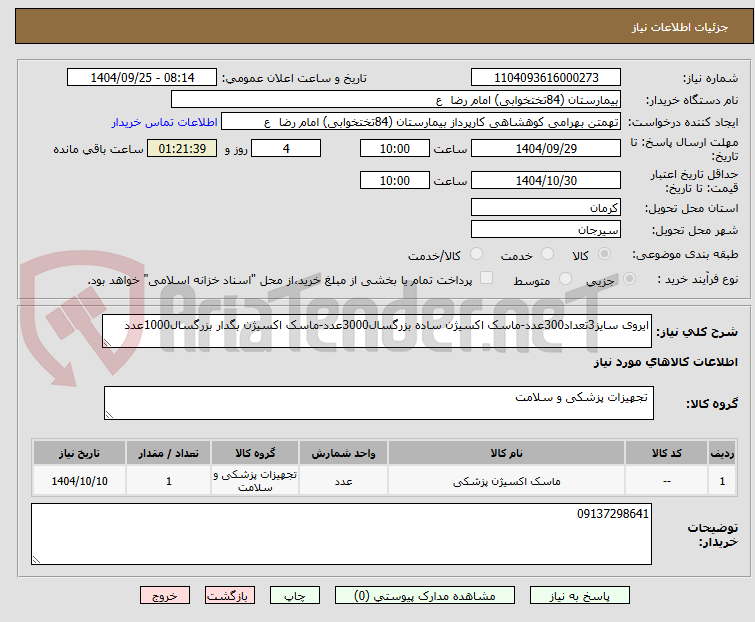
Task: Click the جزئیات اطلاعات نیاز page title
Action: (x=680, y=27)
